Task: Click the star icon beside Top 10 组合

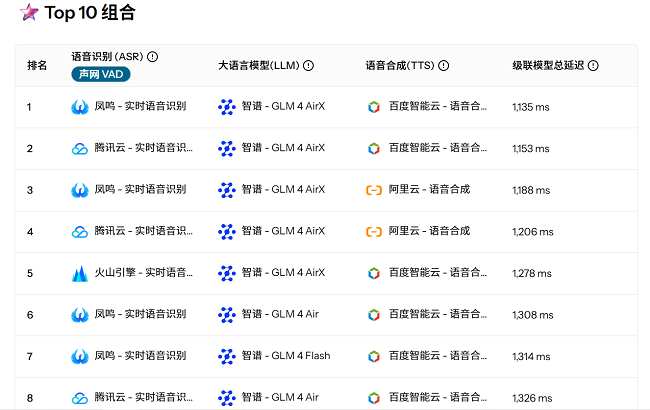Action: click(29, 12)
